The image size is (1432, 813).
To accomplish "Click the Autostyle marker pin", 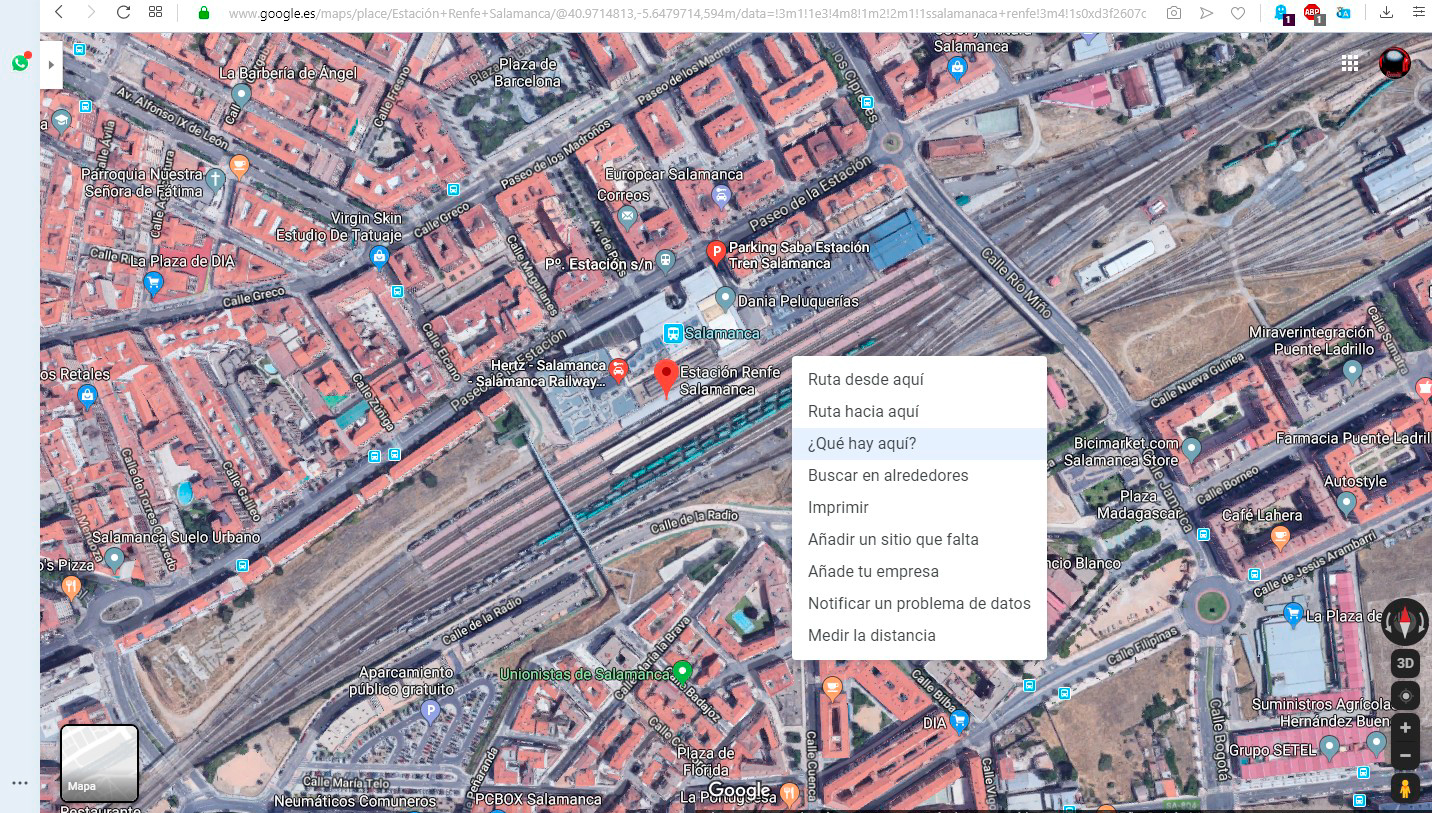I will 1346,502.
